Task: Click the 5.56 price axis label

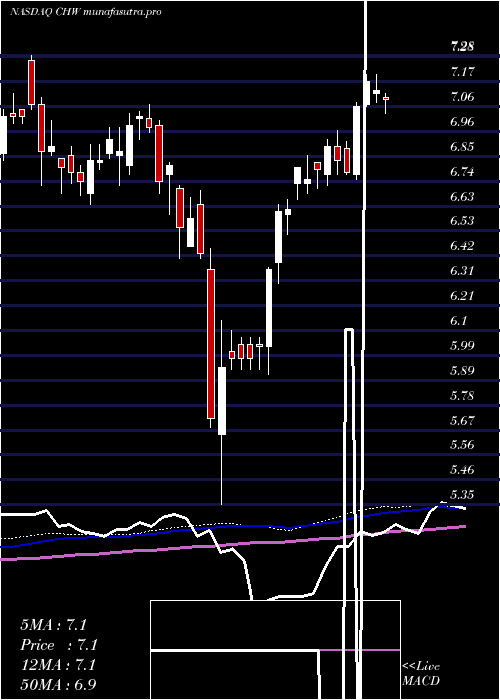Action: pyautogui.click(x=462, y=445)
